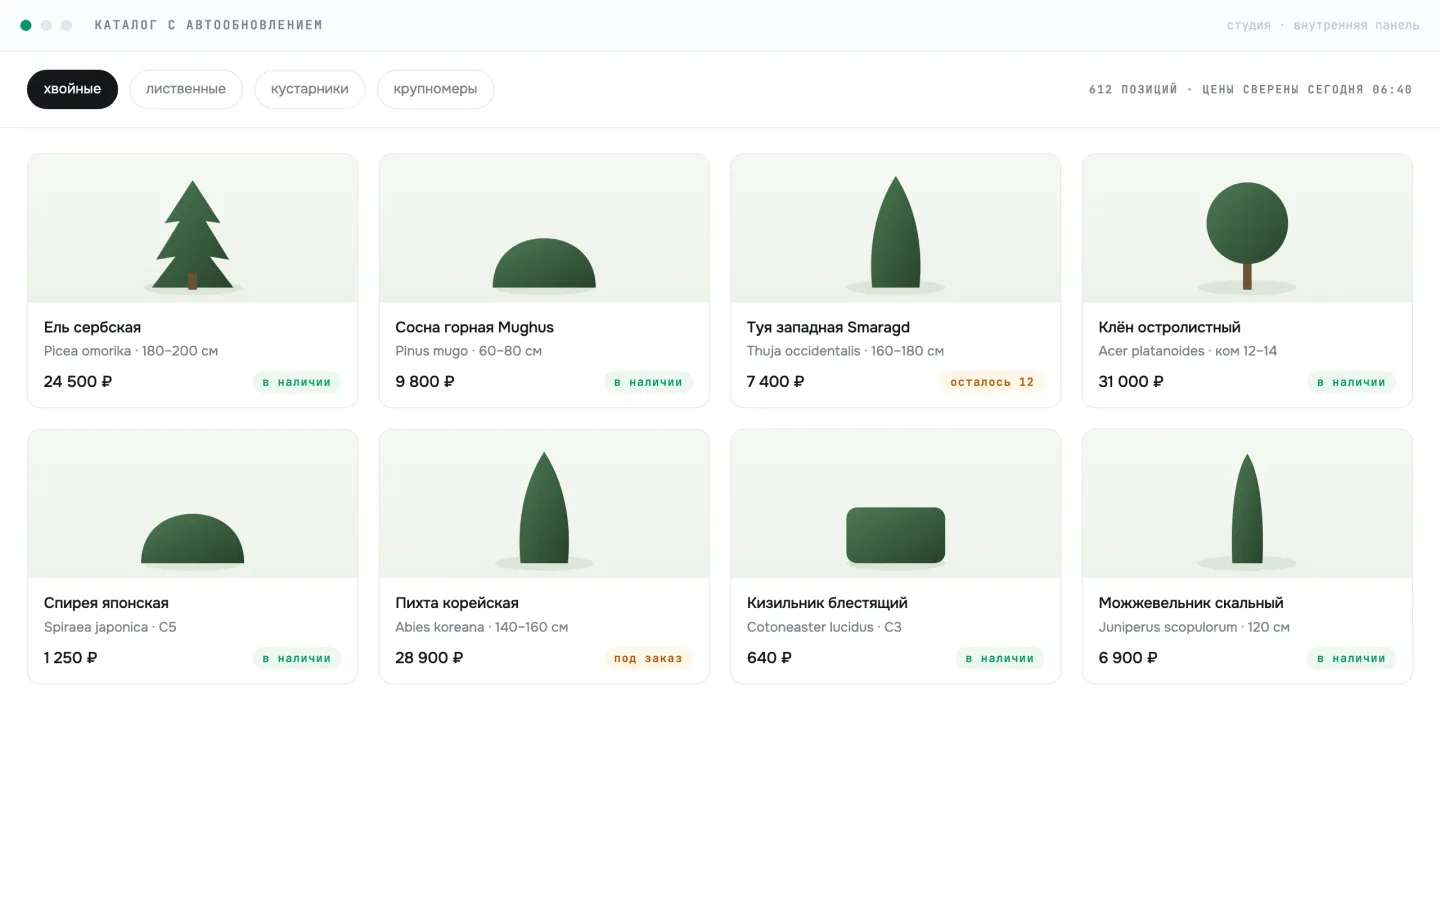The width and height of the screenshot is (1440, 900).
Task: Select the active хвойные filter pill
Action: pos(72,89)
